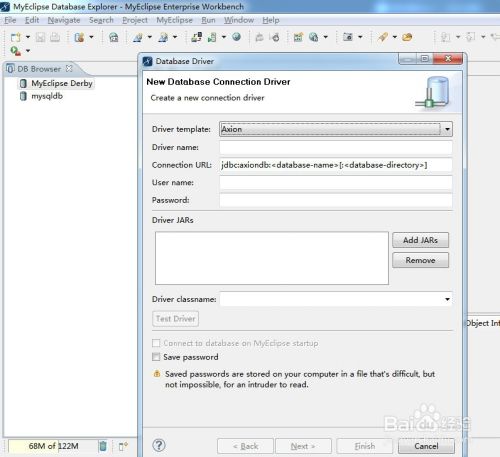Click into the User name field
This screenshot has width=500, height=457.
[x=336, y=182]
